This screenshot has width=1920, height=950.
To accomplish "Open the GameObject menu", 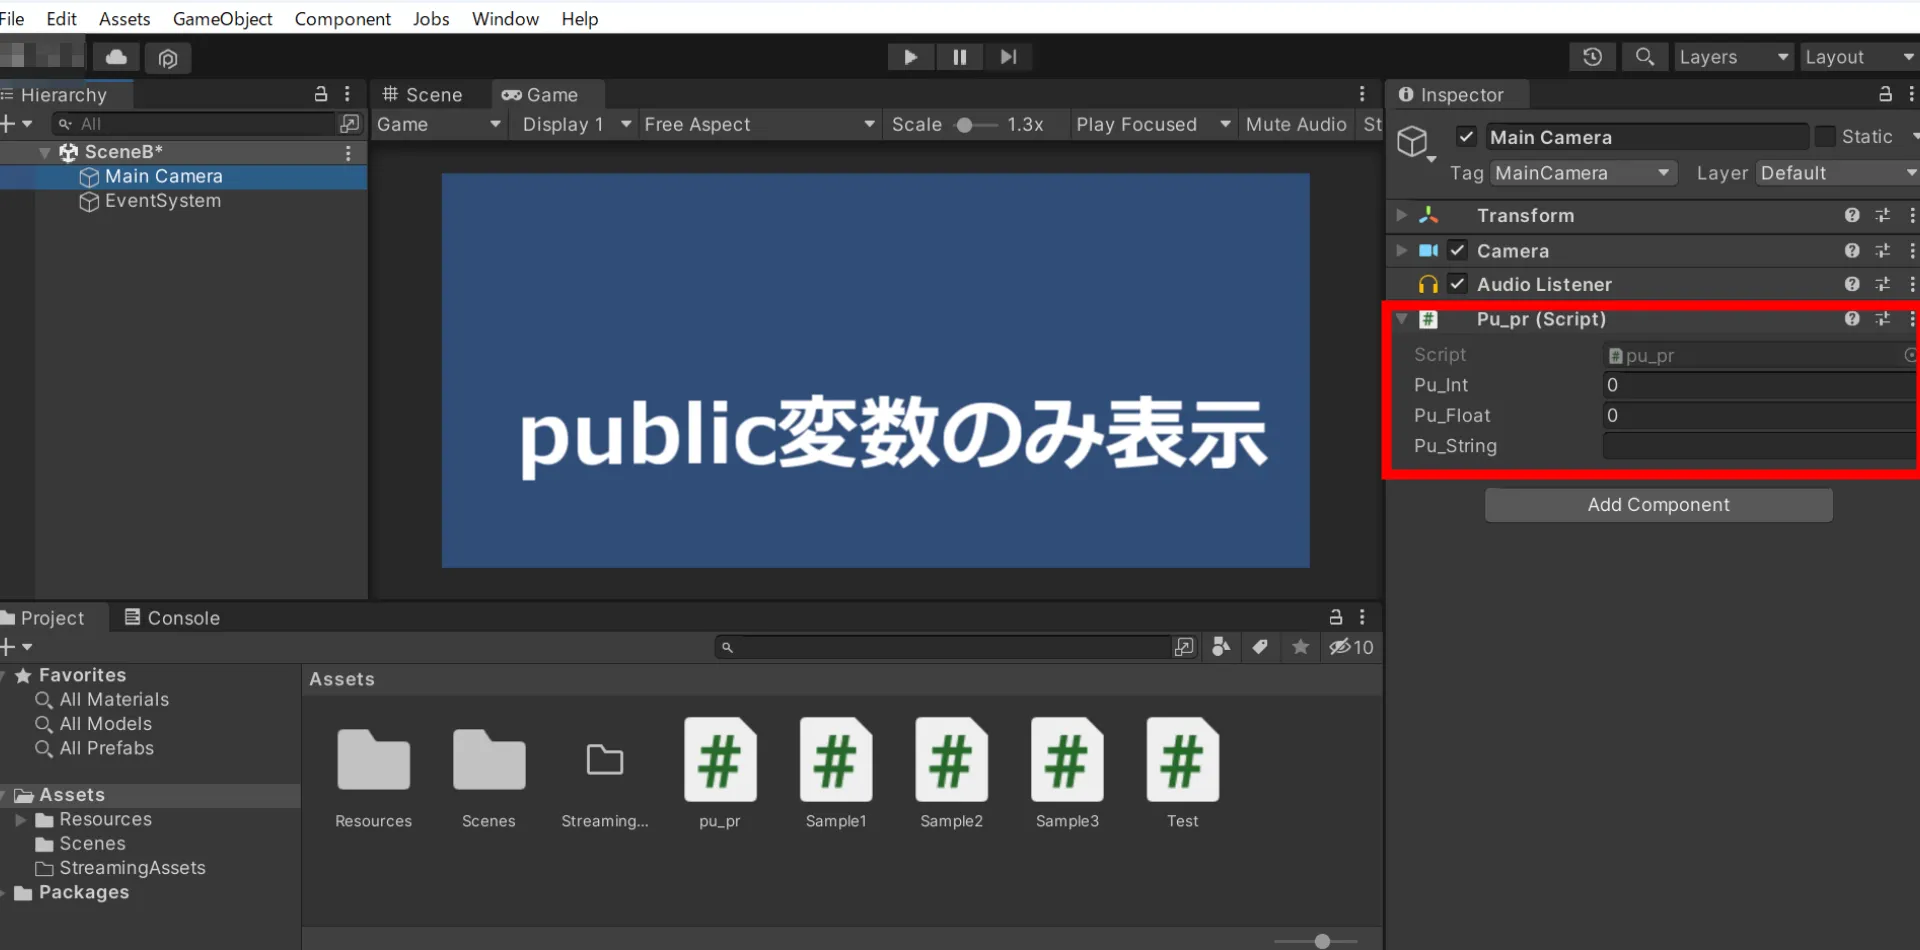I will point(223,18).
